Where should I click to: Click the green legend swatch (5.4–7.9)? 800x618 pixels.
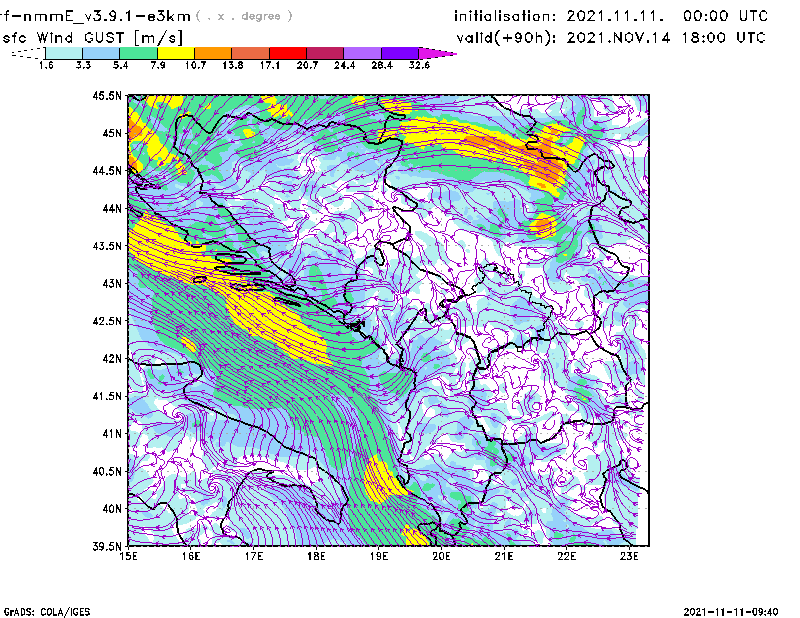click(138, 53)
